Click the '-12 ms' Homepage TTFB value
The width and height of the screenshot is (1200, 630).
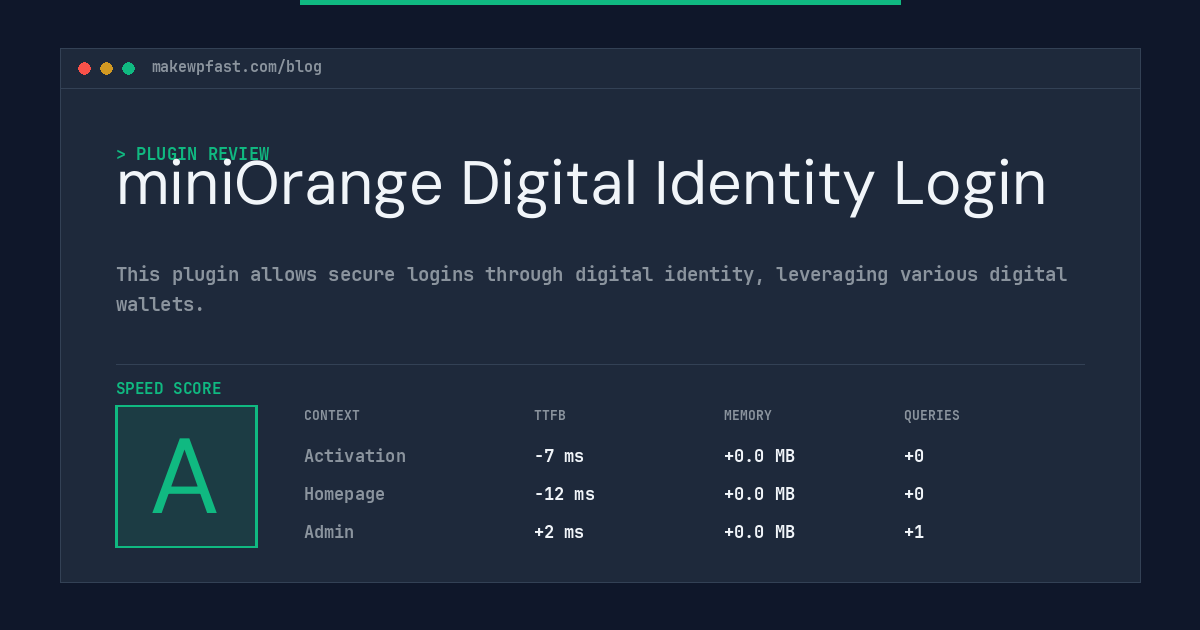564,494
